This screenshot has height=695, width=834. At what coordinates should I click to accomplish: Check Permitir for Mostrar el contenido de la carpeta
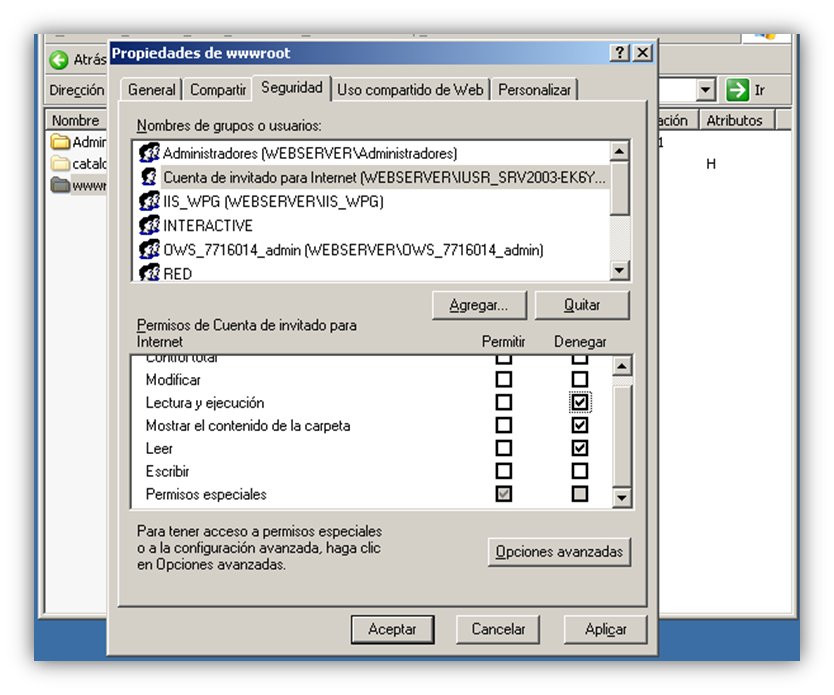tap(503, 425)
